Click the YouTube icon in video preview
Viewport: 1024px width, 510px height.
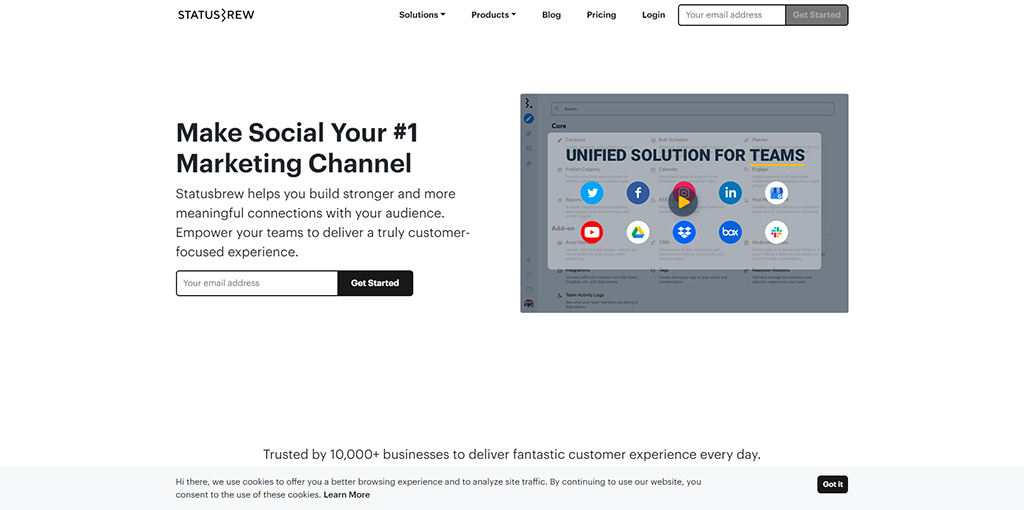[592, 232]
